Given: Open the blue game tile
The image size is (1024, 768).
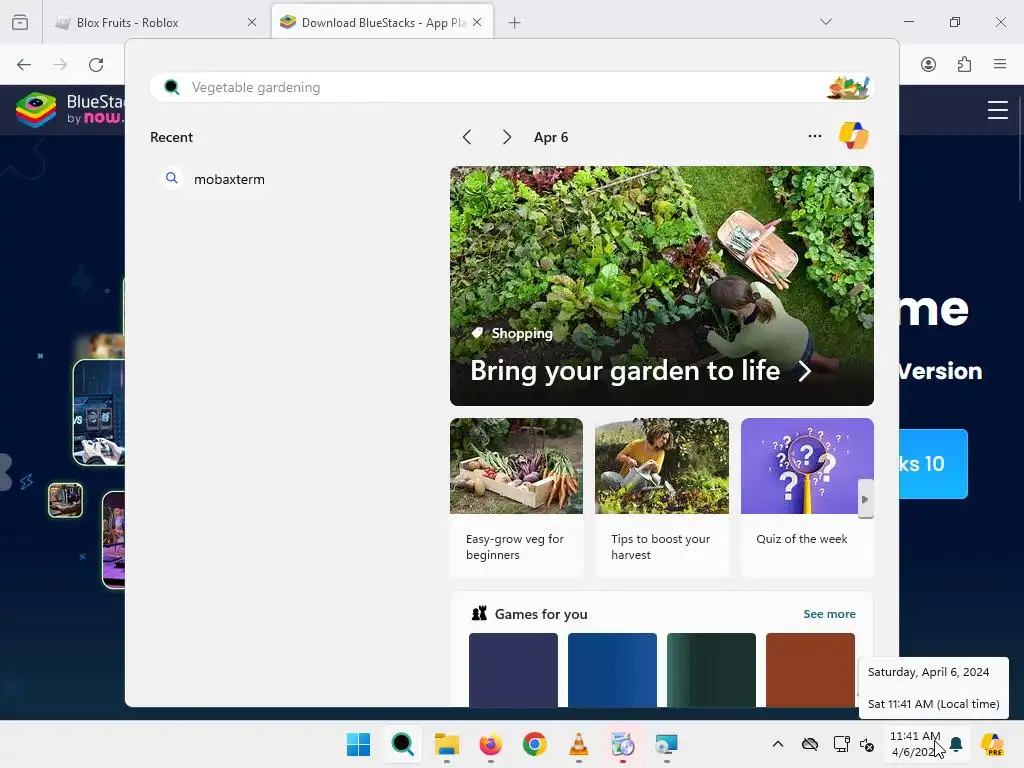Looking at the screenshot, I should pyautogui.click(x=613, y=669).
